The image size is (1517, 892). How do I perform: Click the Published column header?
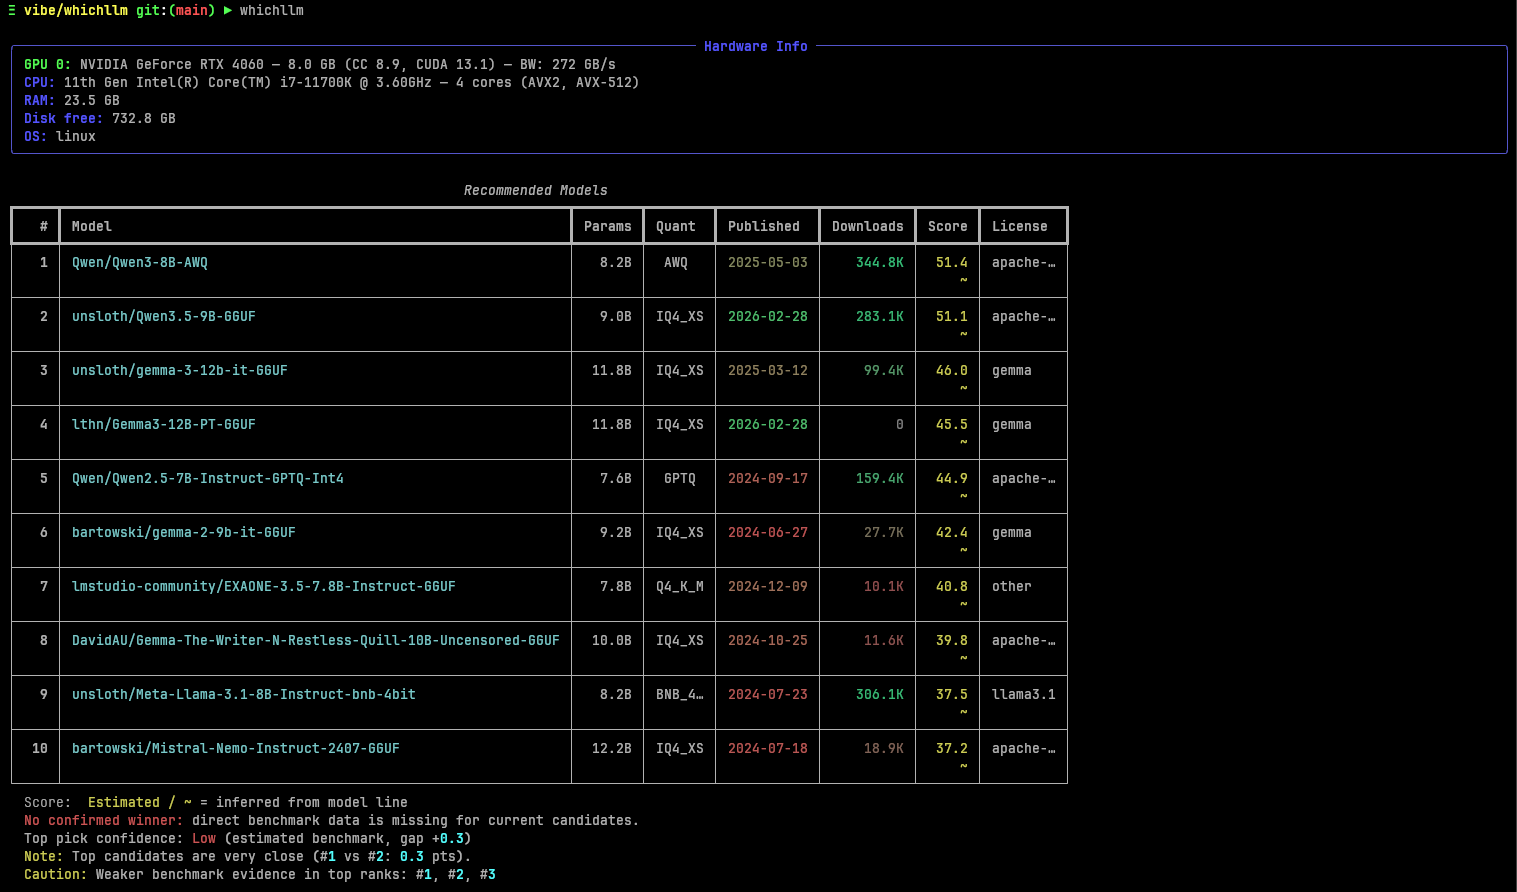pyautogui.click(x=764, y=227)
